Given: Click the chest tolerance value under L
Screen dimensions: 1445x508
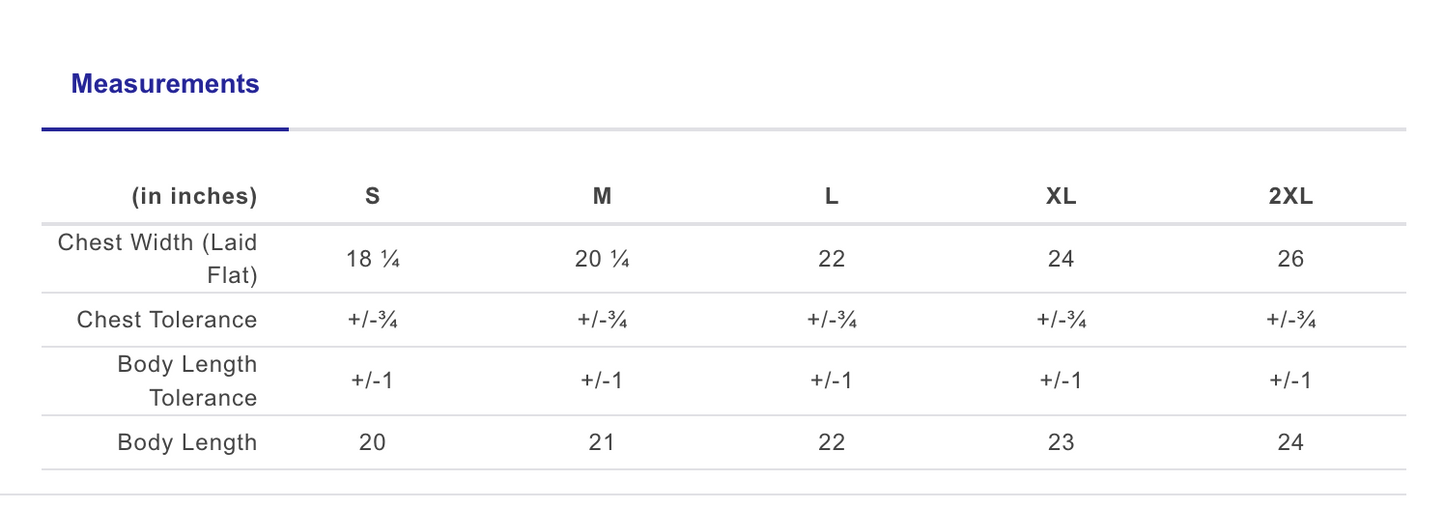Looking at the screenshot, I should coord(831,320).
